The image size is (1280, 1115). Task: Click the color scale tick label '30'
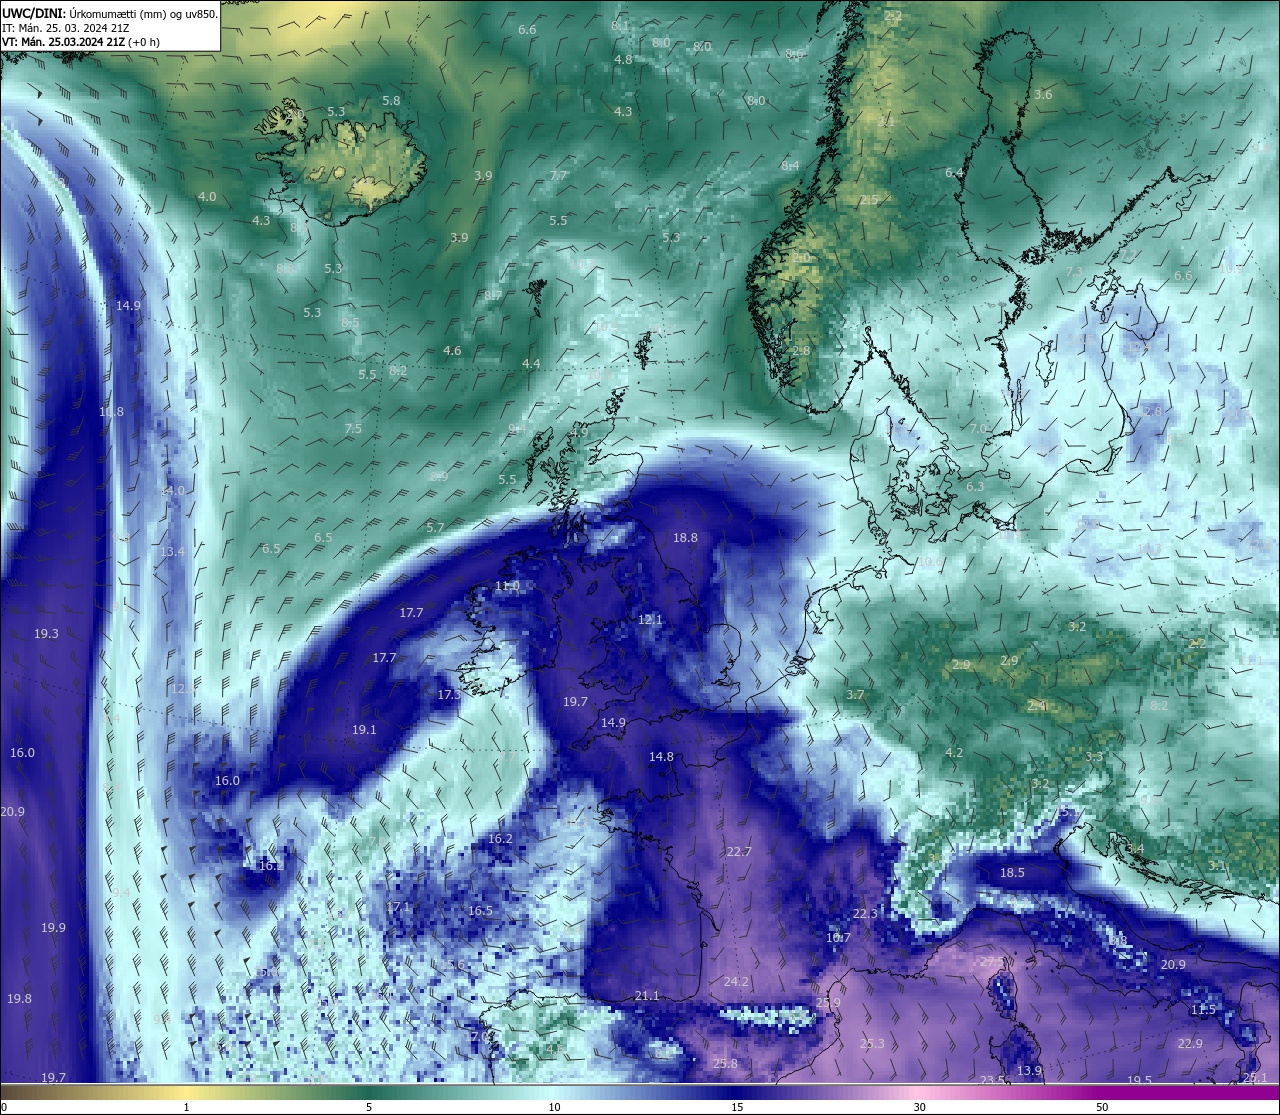(x=919, y=1107)
